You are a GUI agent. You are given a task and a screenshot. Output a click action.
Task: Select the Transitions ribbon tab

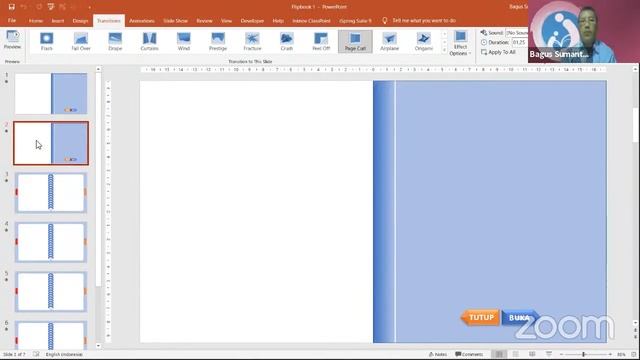click(x=109, y=21)
